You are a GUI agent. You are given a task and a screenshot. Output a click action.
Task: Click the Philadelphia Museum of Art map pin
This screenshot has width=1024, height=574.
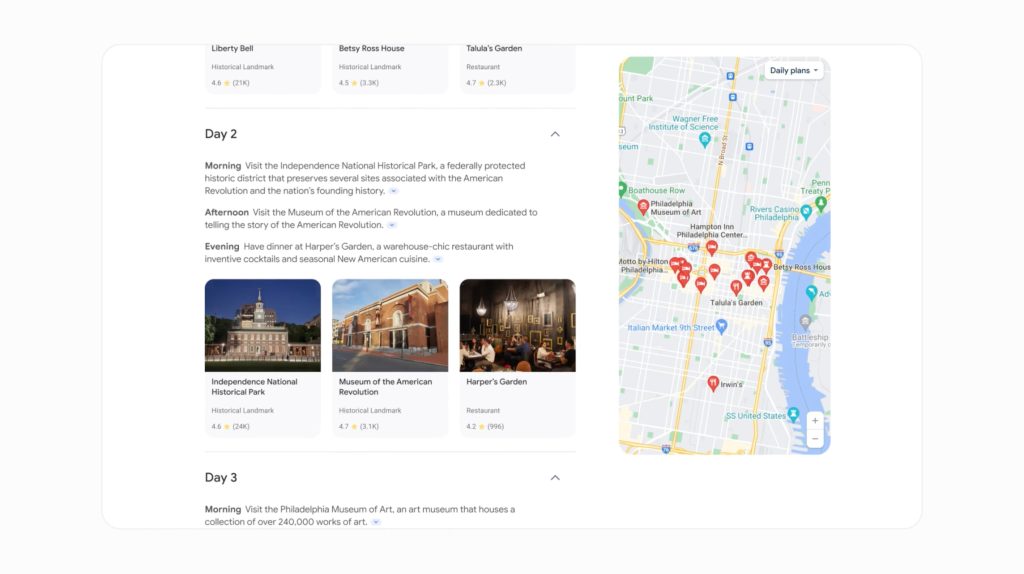643,207
